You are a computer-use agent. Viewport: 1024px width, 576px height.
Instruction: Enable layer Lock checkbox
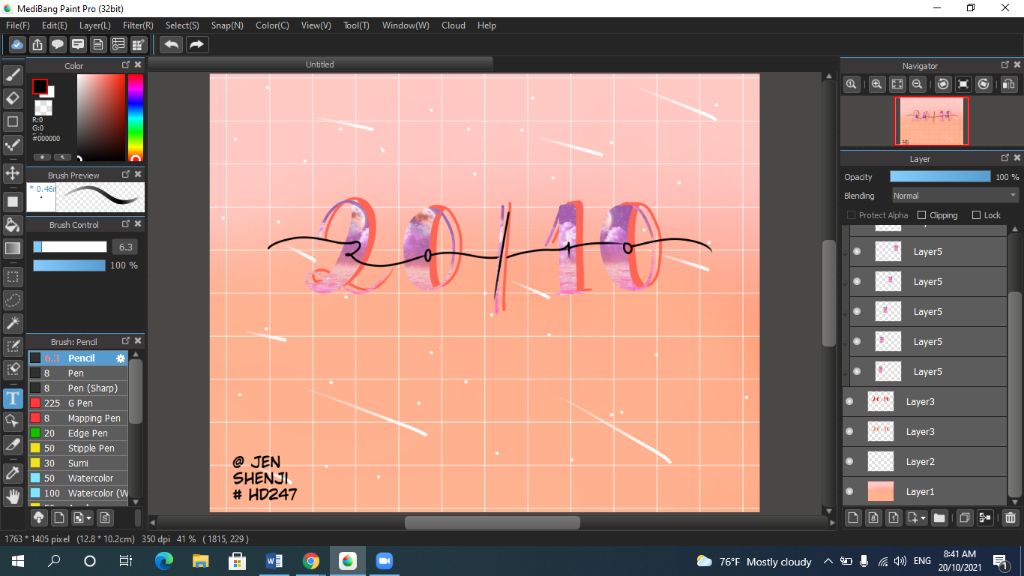coord(976,215)
